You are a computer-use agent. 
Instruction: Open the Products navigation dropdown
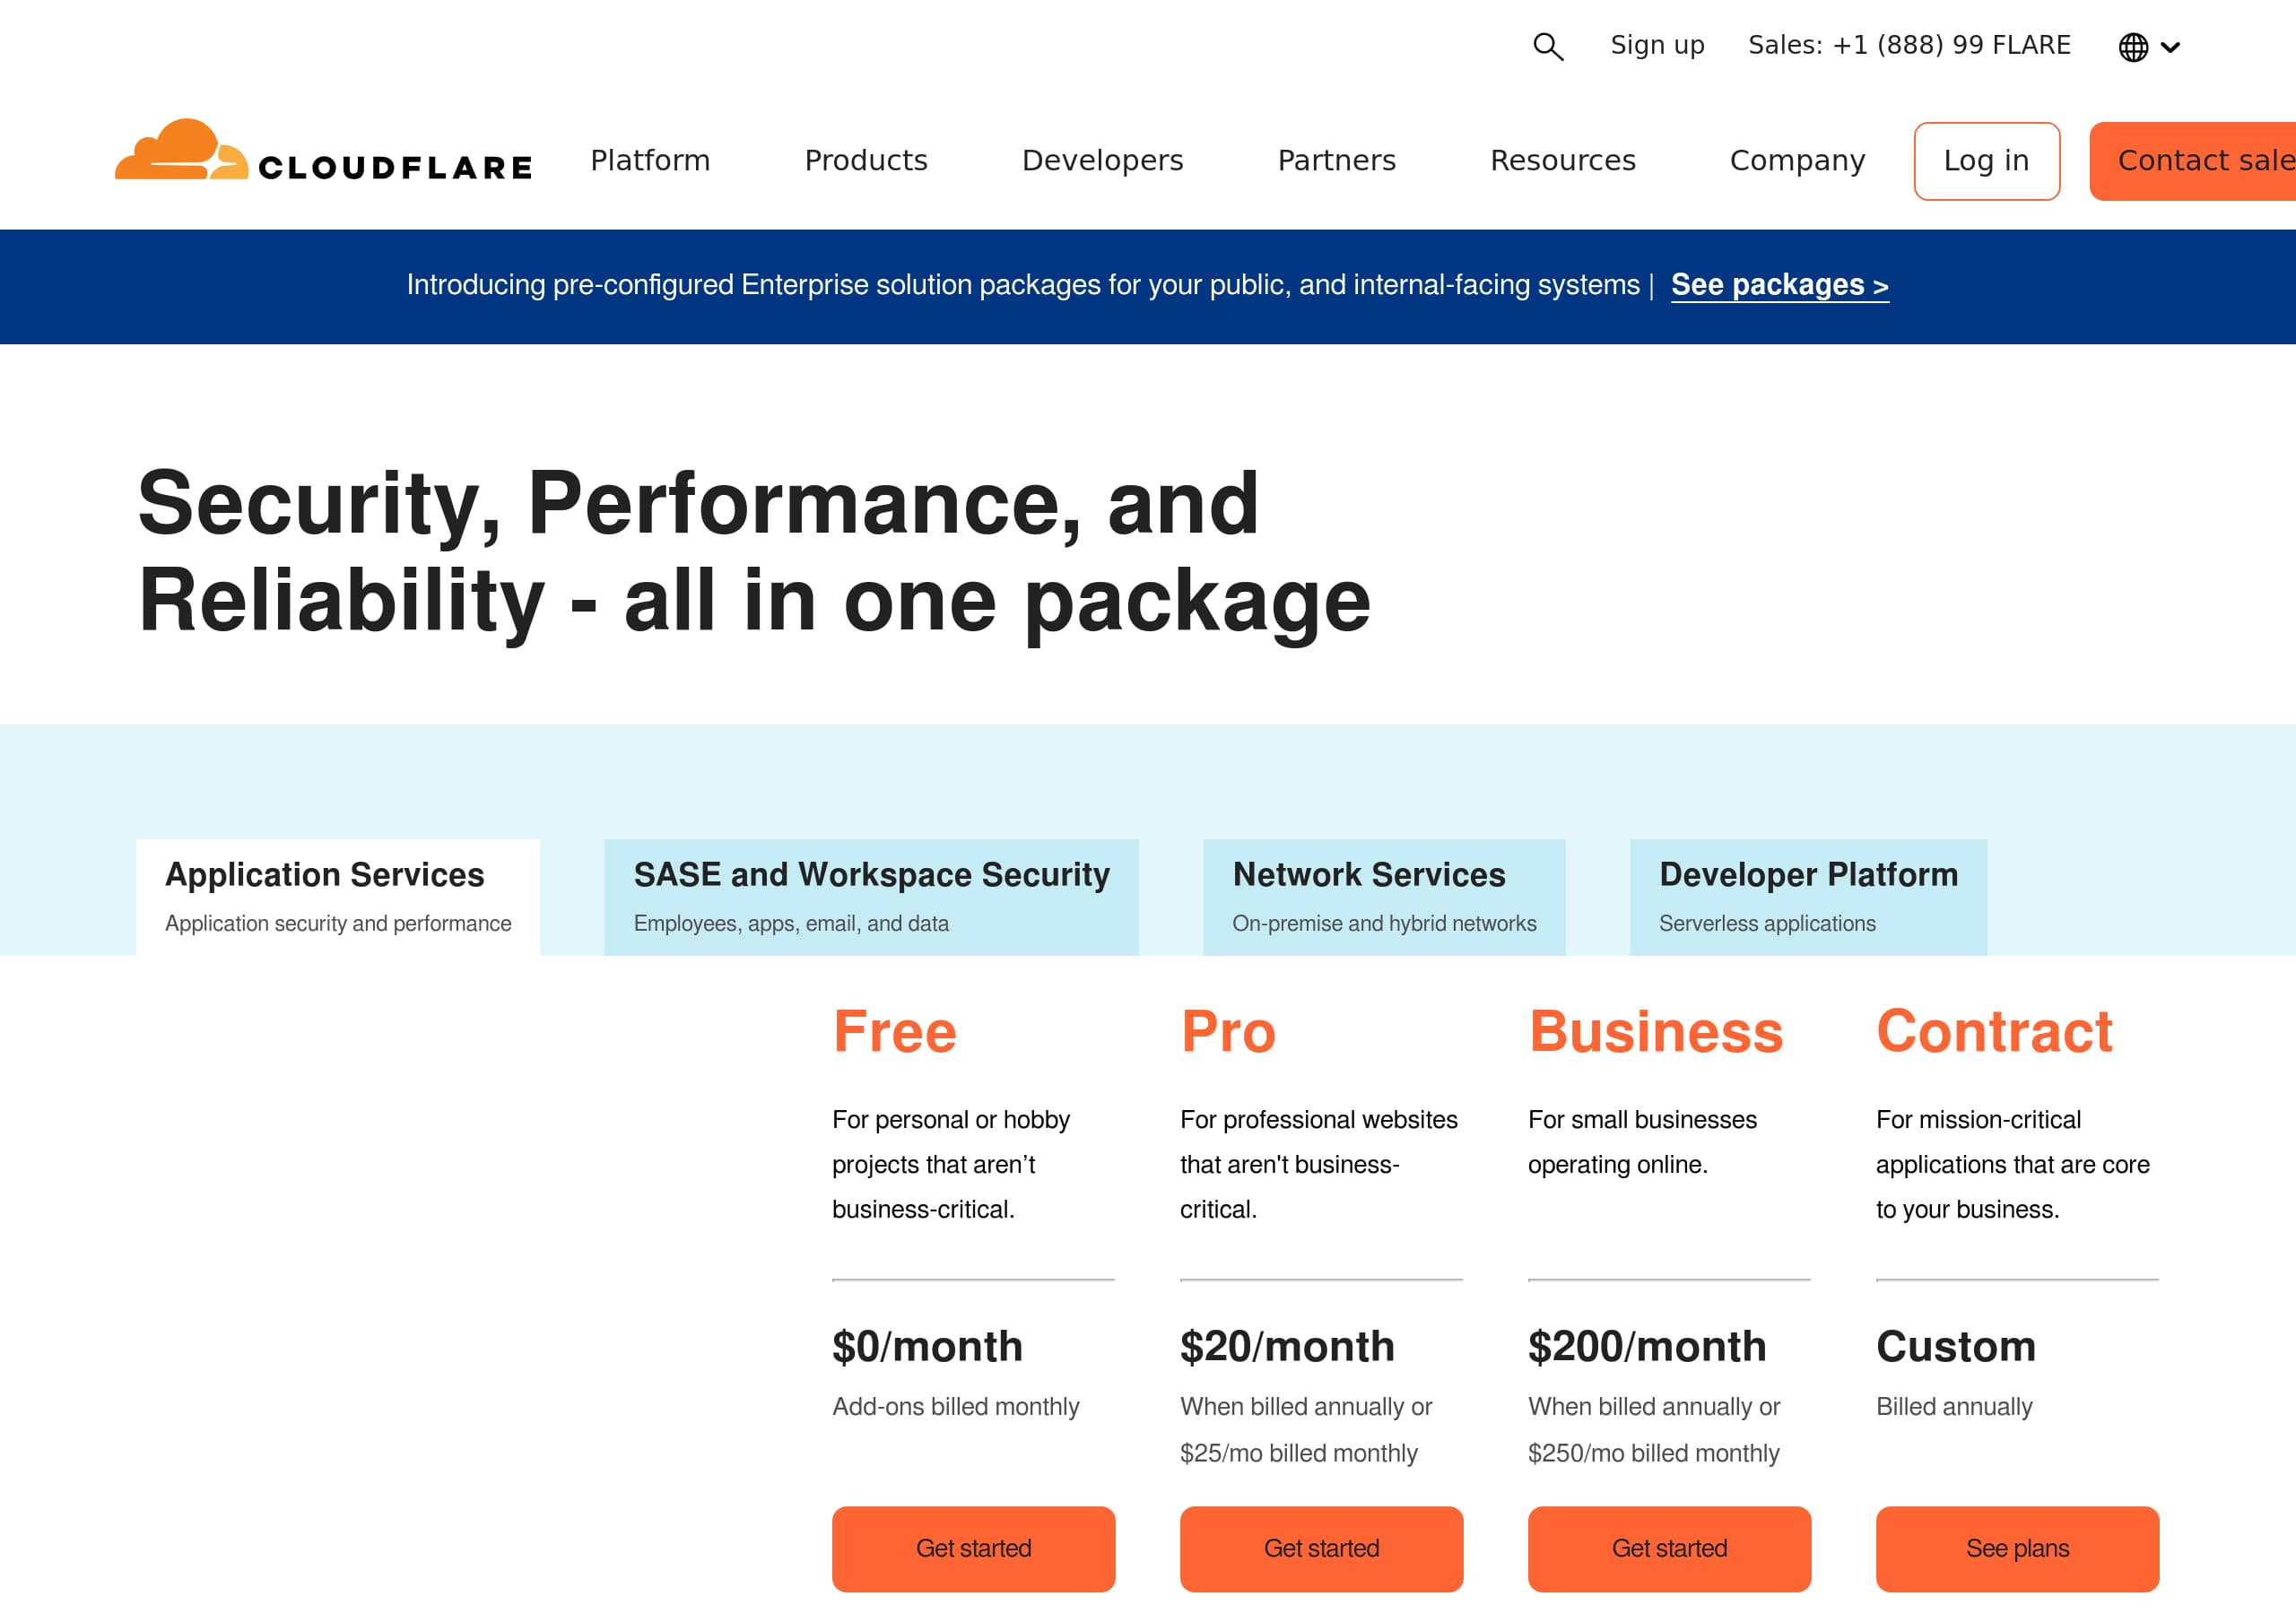[865, 160]
